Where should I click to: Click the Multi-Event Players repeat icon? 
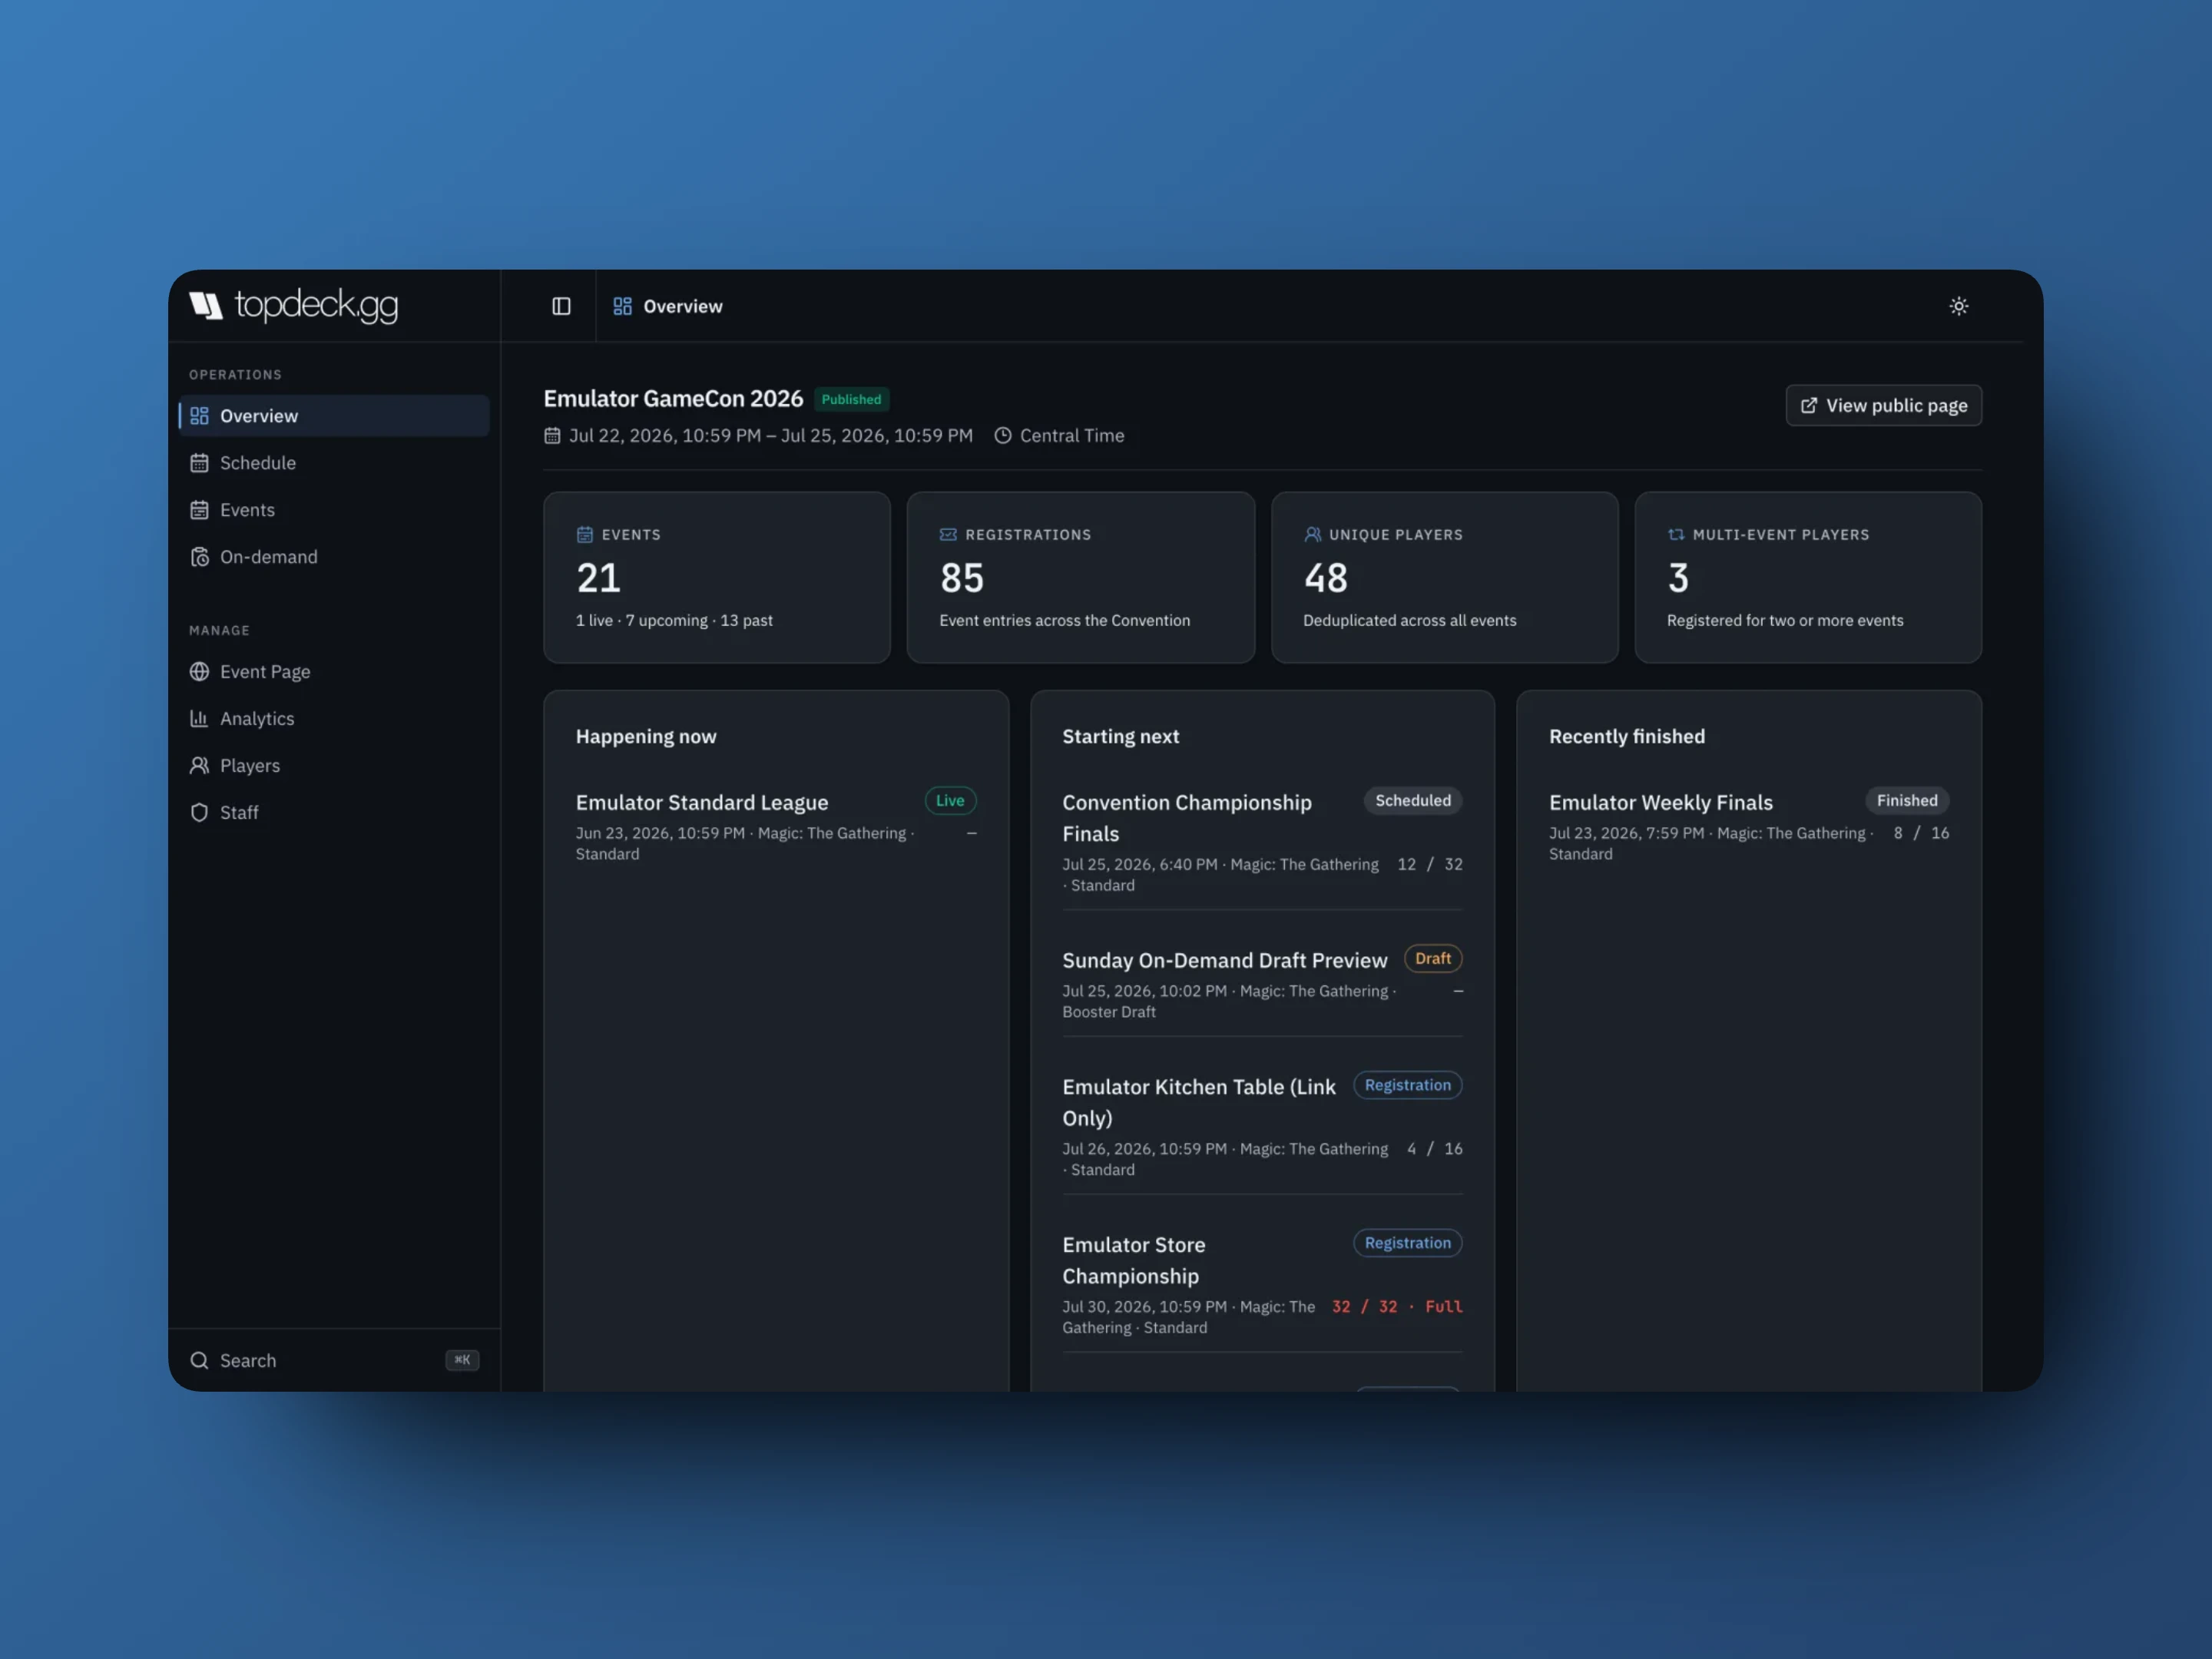coord(1676,535)
